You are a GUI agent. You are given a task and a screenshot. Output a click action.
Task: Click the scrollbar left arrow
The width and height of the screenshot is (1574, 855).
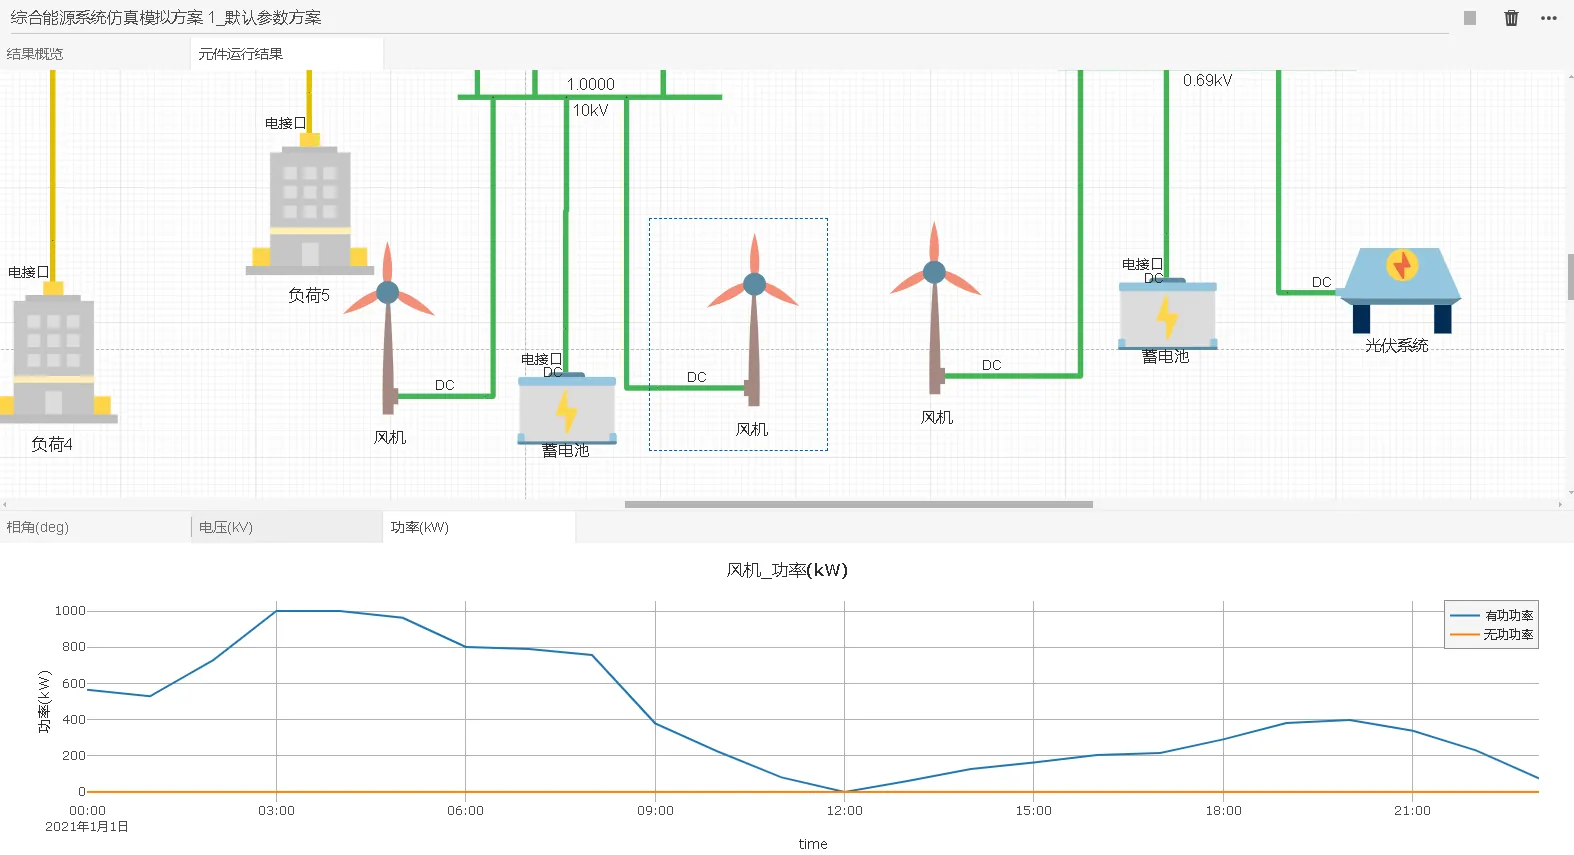tap(5, 504)
